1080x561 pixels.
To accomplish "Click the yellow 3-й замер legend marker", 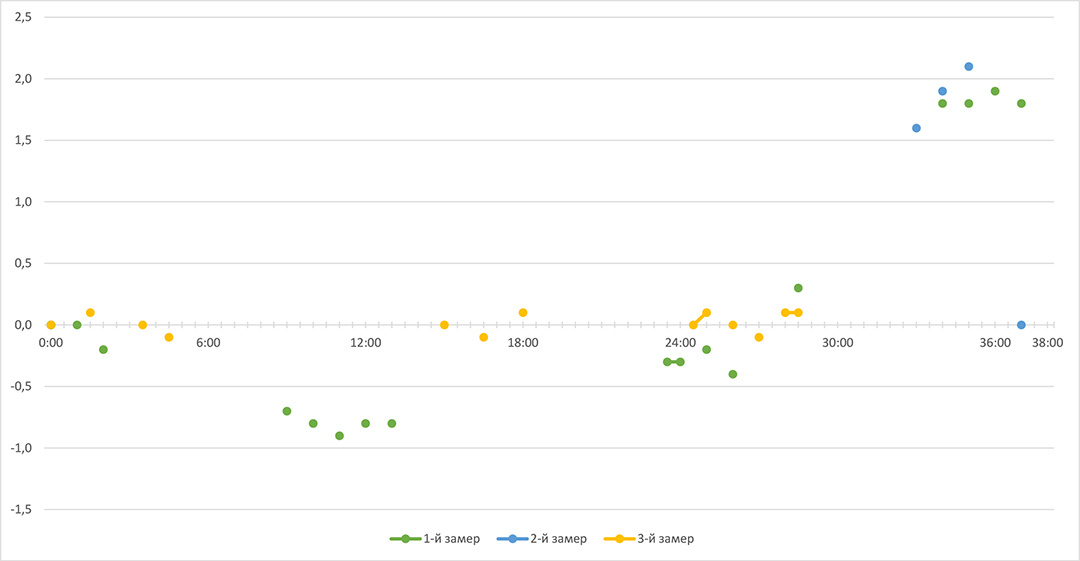I will 619,539.
